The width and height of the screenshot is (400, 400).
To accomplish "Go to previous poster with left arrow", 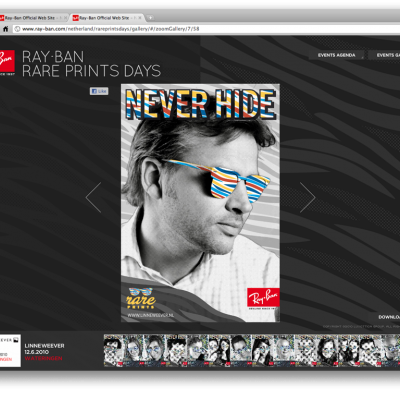I will click(94, 197).
